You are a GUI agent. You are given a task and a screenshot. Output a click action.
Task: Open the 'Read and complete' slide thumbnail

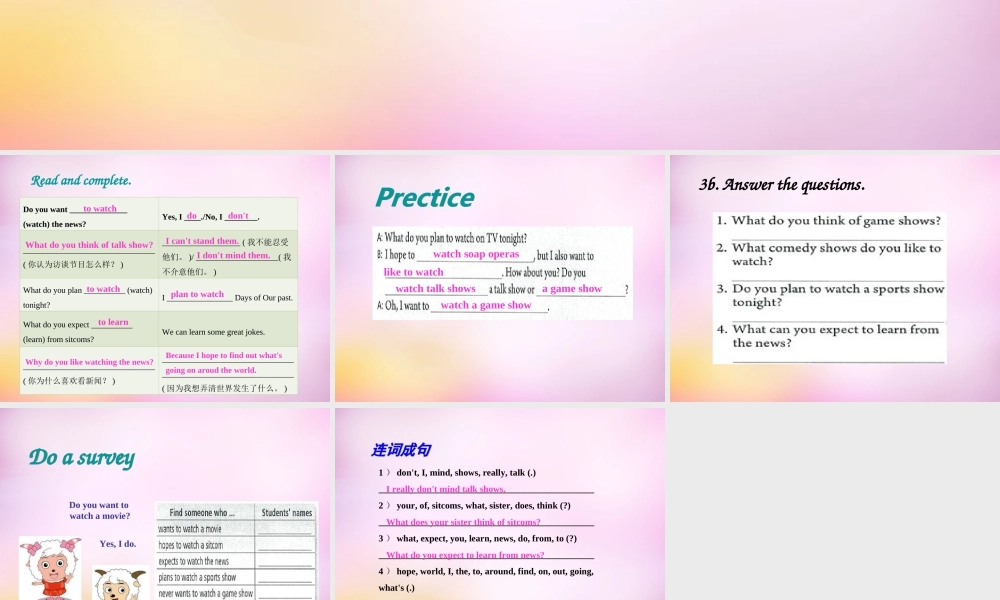click(x=165, y=278)
